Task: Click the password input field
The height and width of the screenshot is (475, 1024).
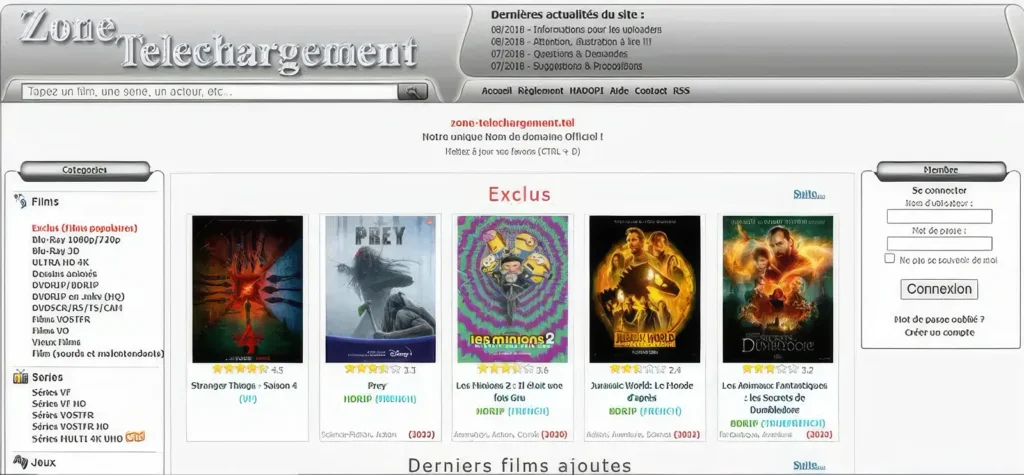Action: click(939, 244)
